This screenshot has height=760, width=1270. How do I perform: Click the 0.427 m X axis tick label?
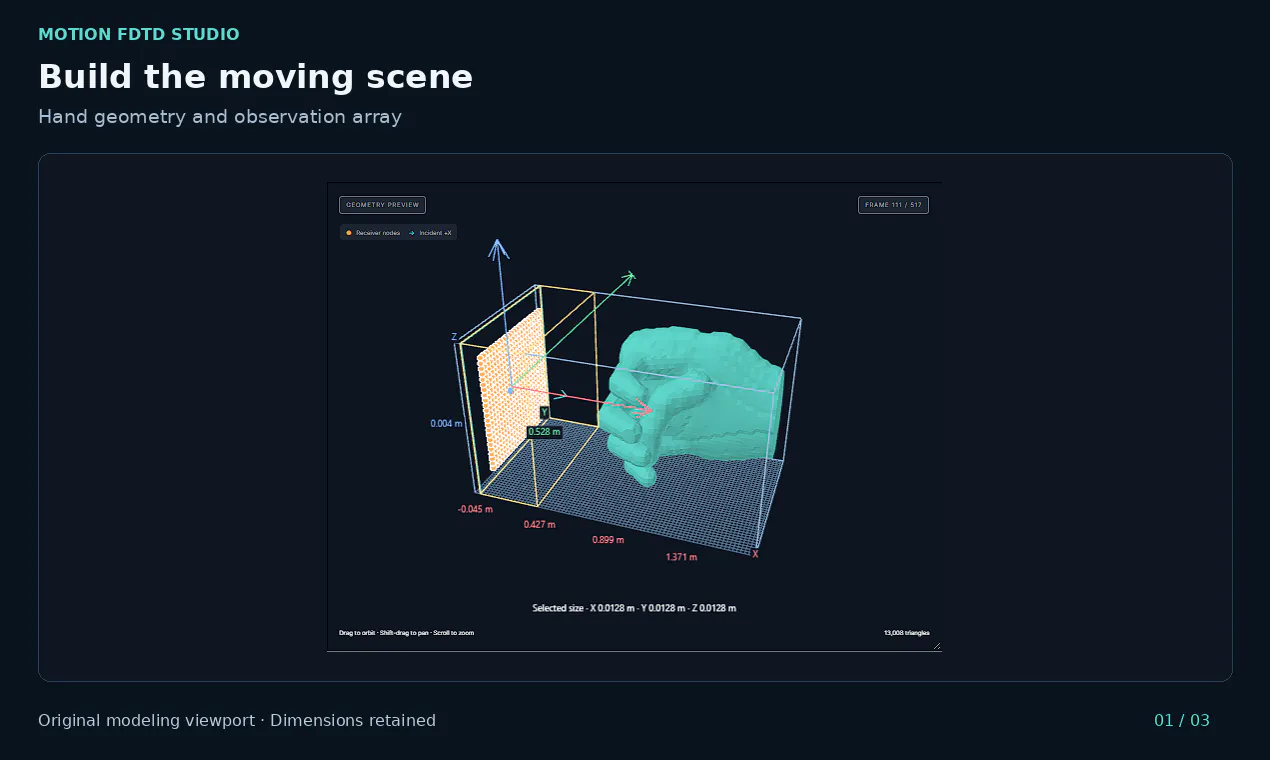539,524
